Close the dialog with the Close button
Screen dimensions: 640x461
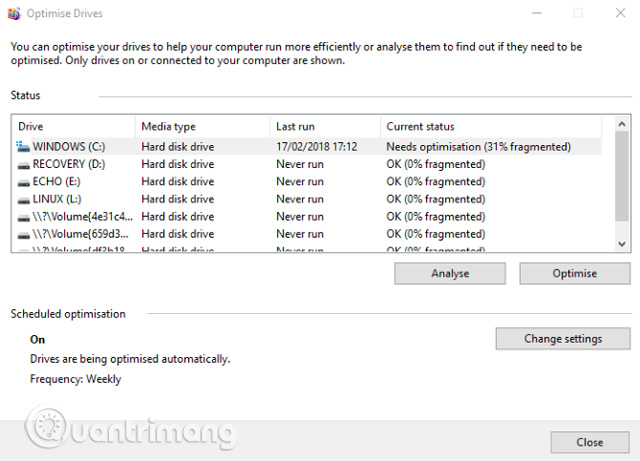tap(590, 442)
